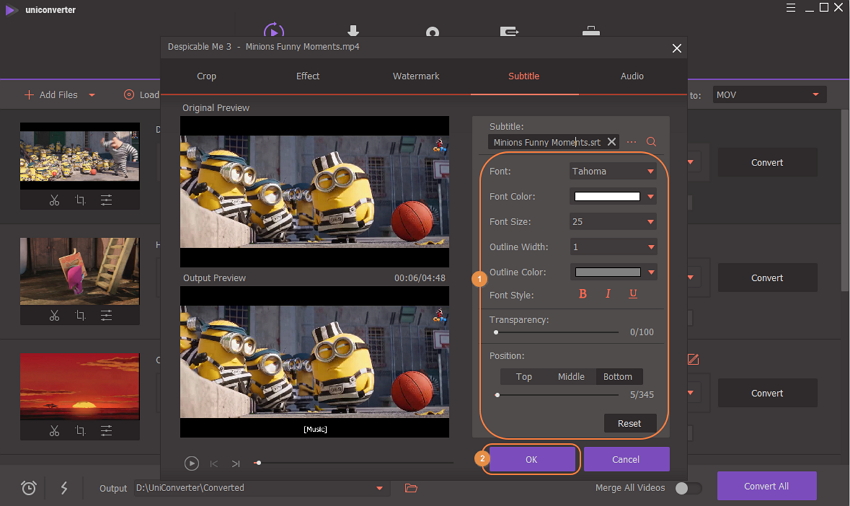The width and height of the screenshot is (850, 506).
Task: Toggle underline font style
Action: click(633, 294)
